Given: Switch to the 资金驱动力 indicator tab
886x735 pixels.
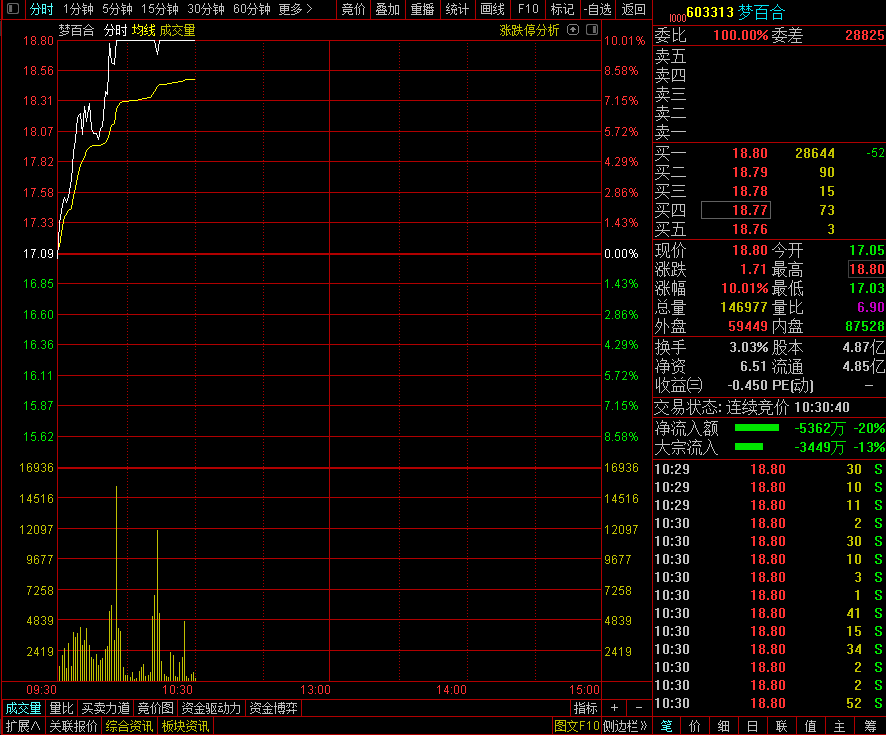Looking at the screenshot, I should coord(211,708).
